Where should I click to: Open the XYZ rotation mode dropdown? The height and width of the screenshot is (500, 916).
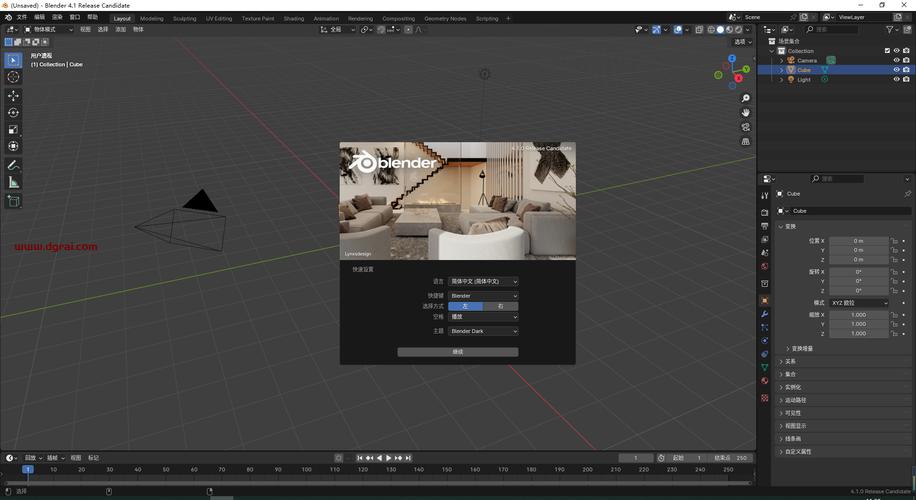tap(859, 303)
